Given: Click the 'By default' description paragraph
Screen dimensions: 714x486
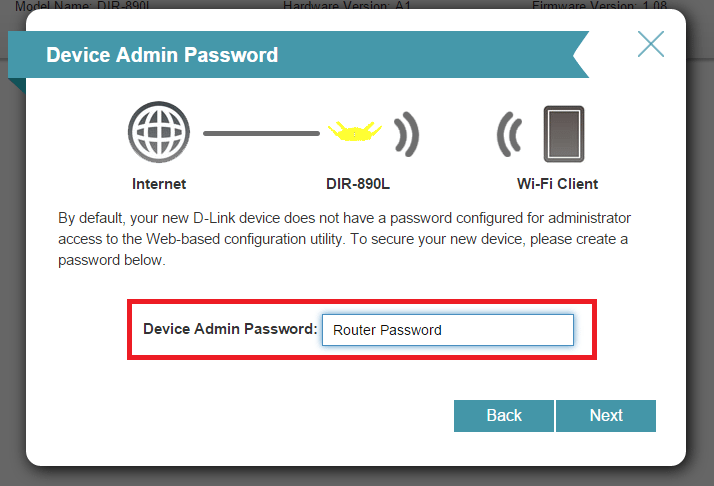Looking at the screenshot, I should pyautogui.click(x=344, y=239).
